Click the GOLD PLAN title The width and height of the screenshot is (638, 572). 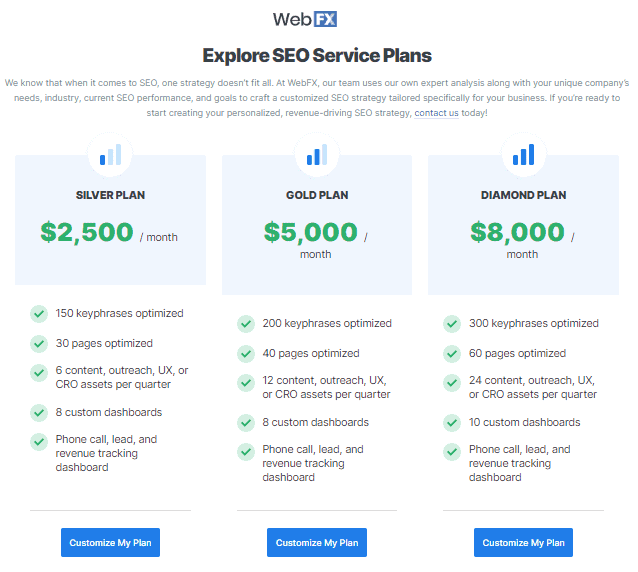click(317, 195)
